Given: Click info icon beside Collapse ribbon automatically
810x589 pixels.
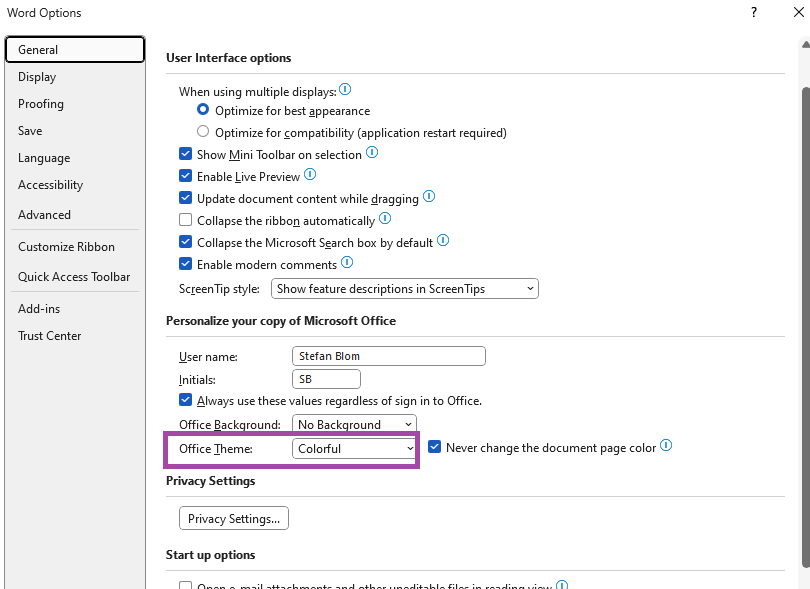Looking at the screenshot, I should pyautogui.click(x=385, y=219).
